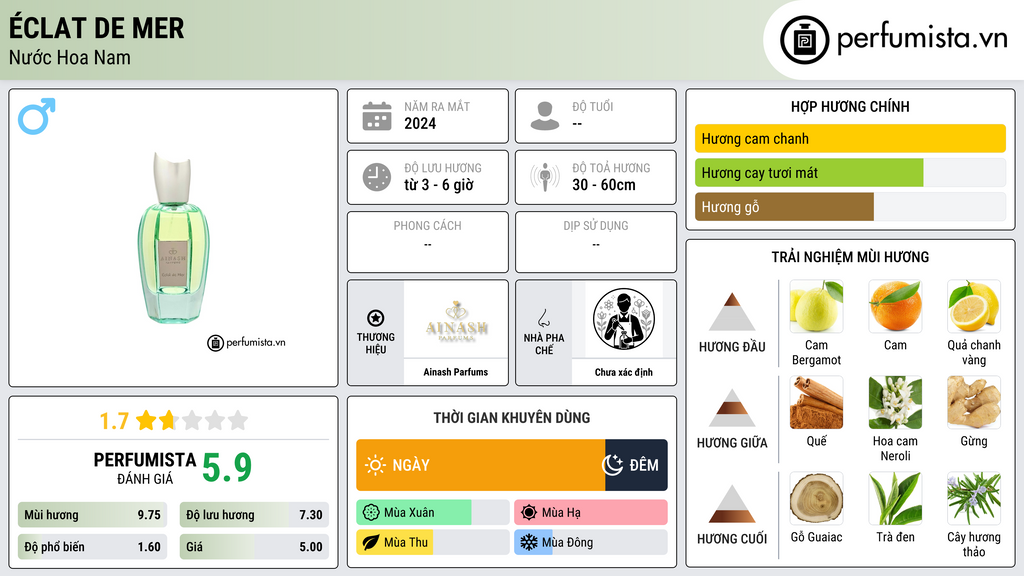1024x576 pixels.
Task: Open the perfumer illustration Chưa xác định
Action: (x=624, y=320)
